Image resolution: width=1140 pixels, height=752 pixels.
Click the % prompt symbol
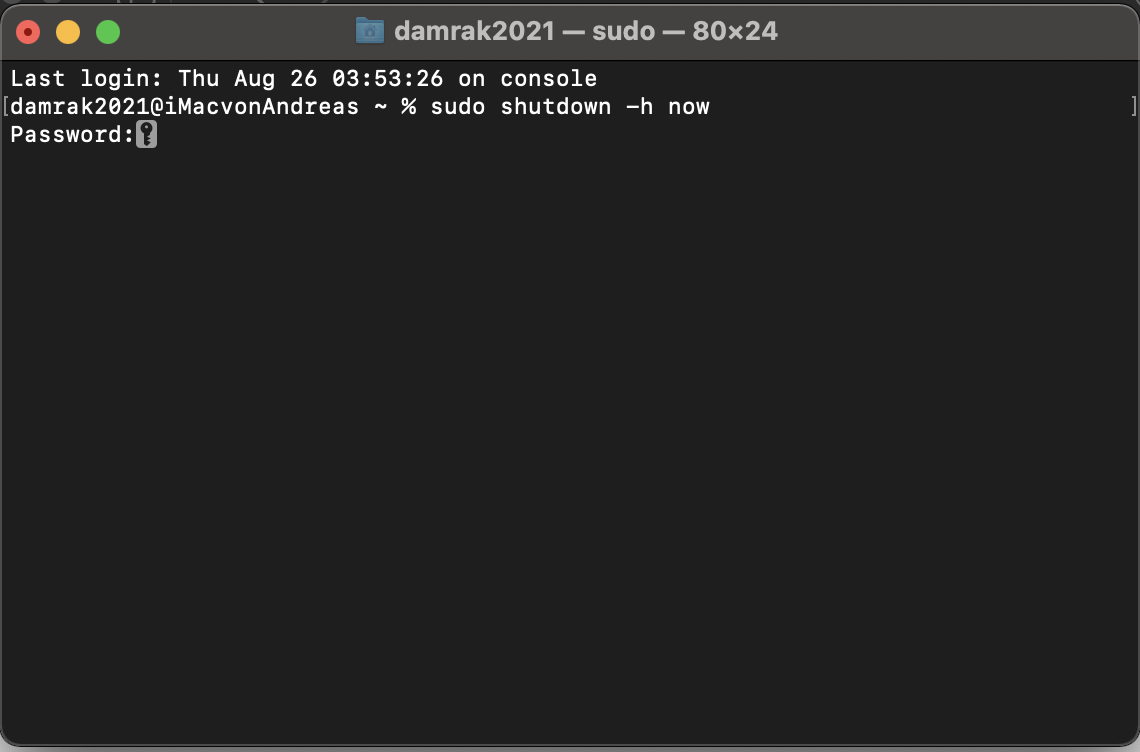coord(408,107)
